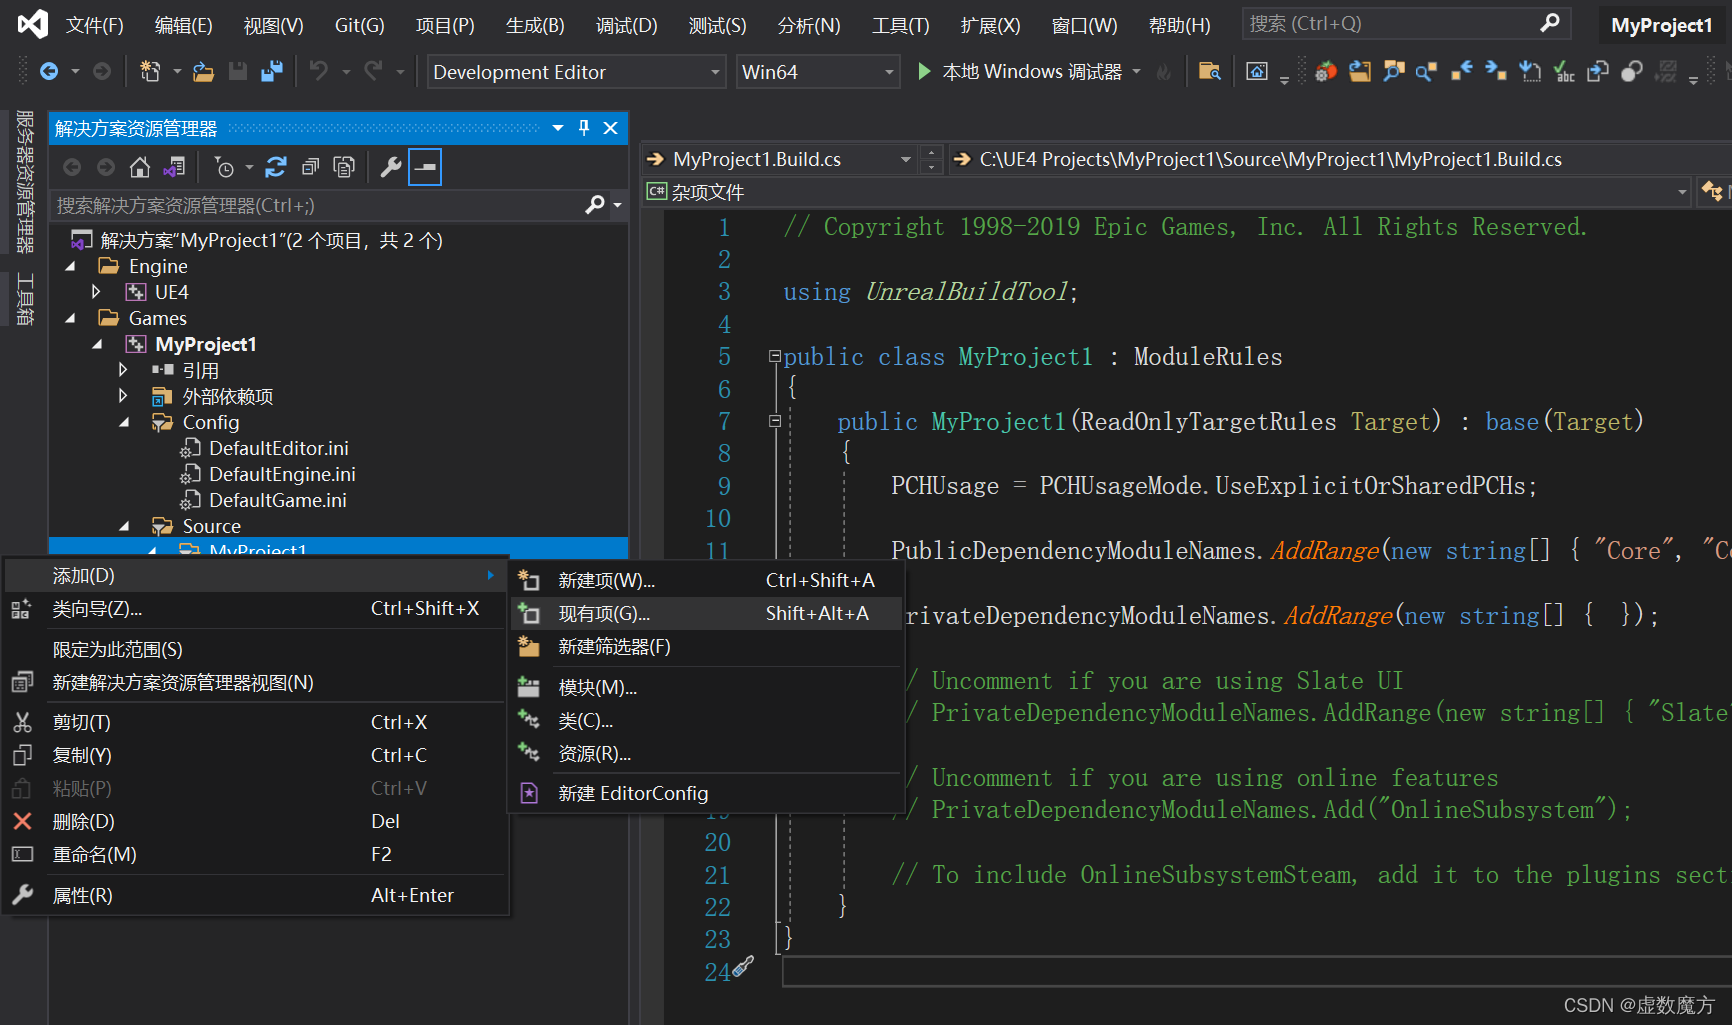The height and width of the screenshot is (1025, 1732).
Task: Click the Open File folder icon
Action: 203,71
